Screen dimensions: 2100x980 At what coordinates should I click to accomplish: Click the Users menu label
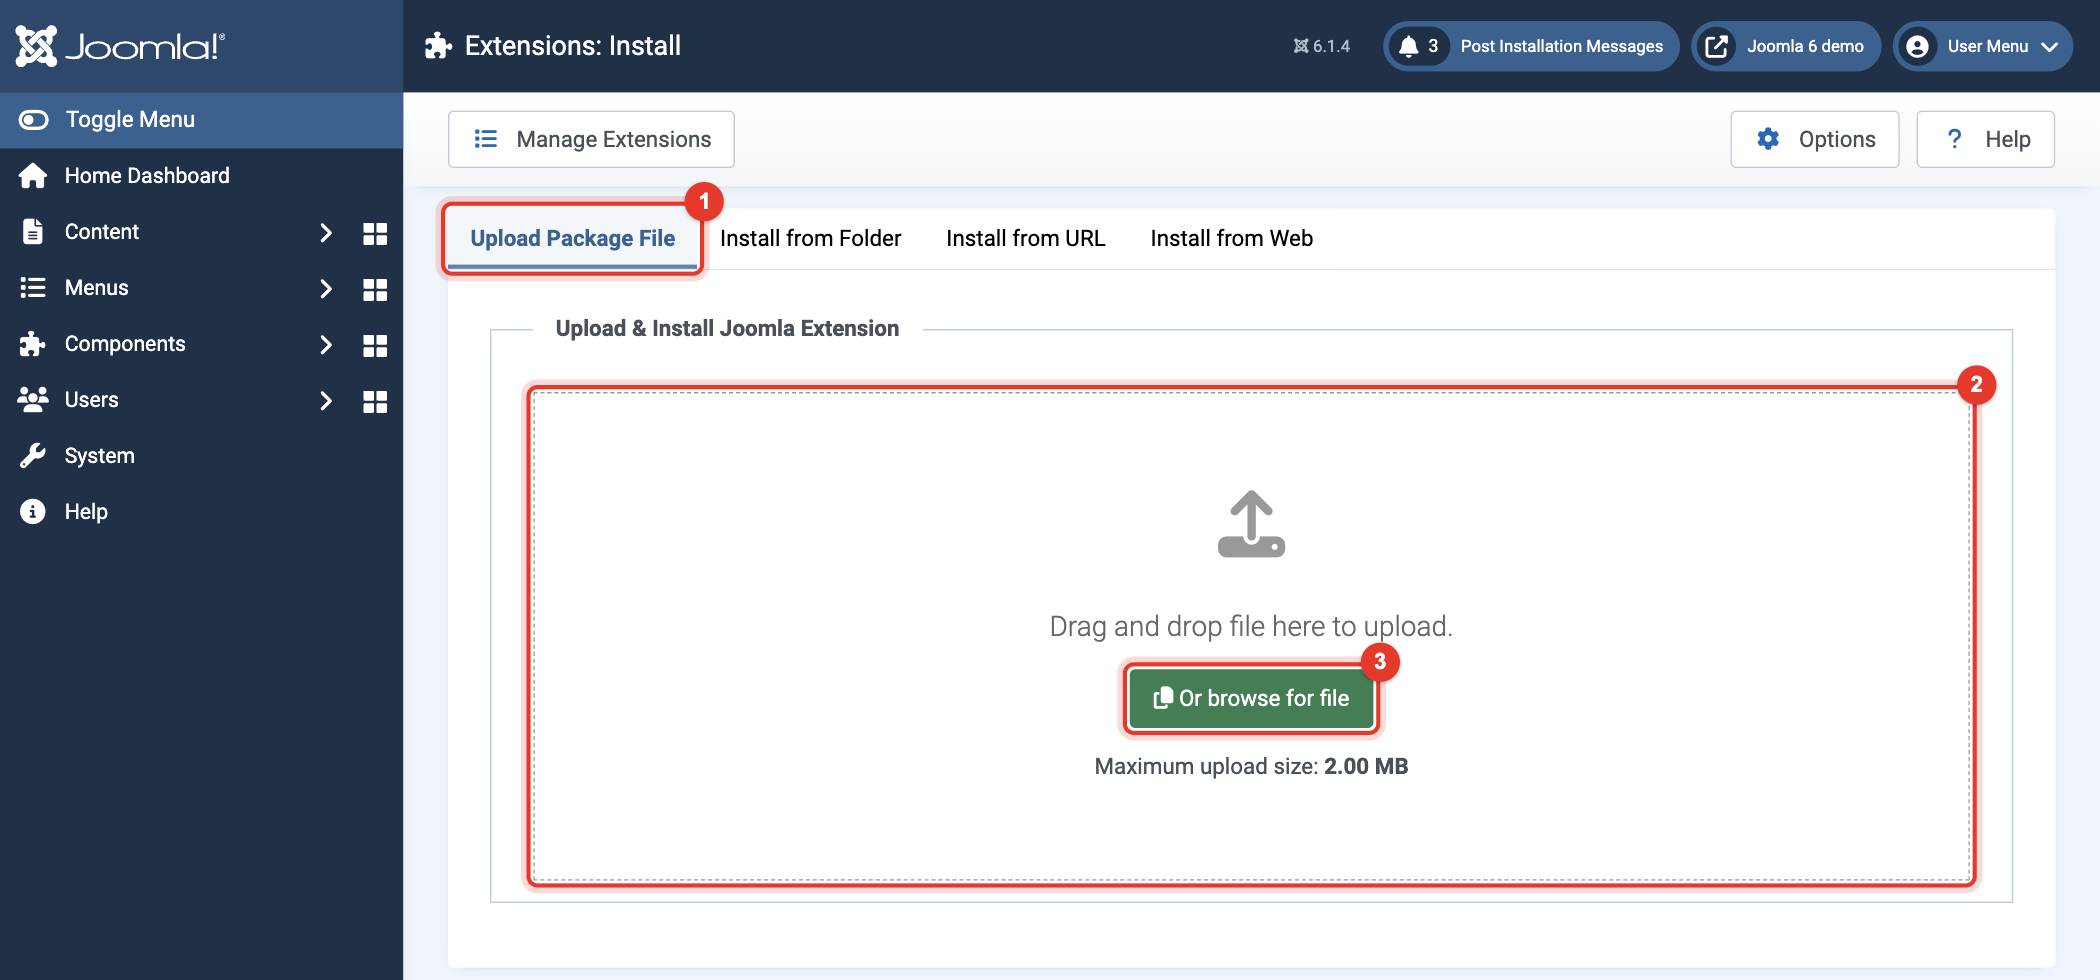click(92, 400)
